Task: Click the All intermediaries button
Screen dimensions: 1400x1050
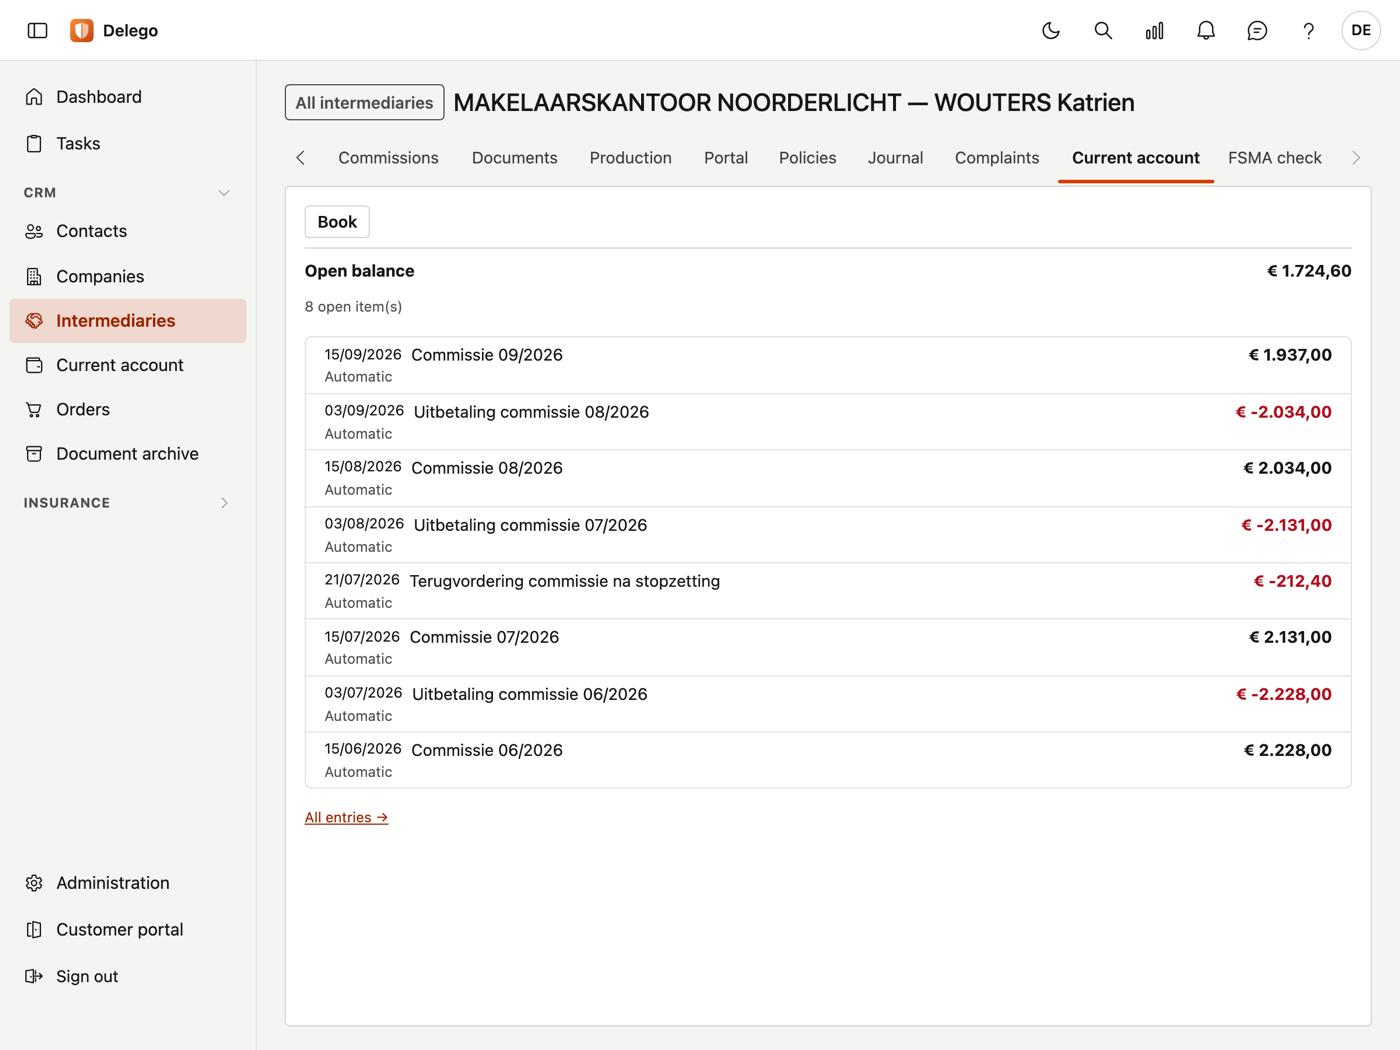Action: 365,103
